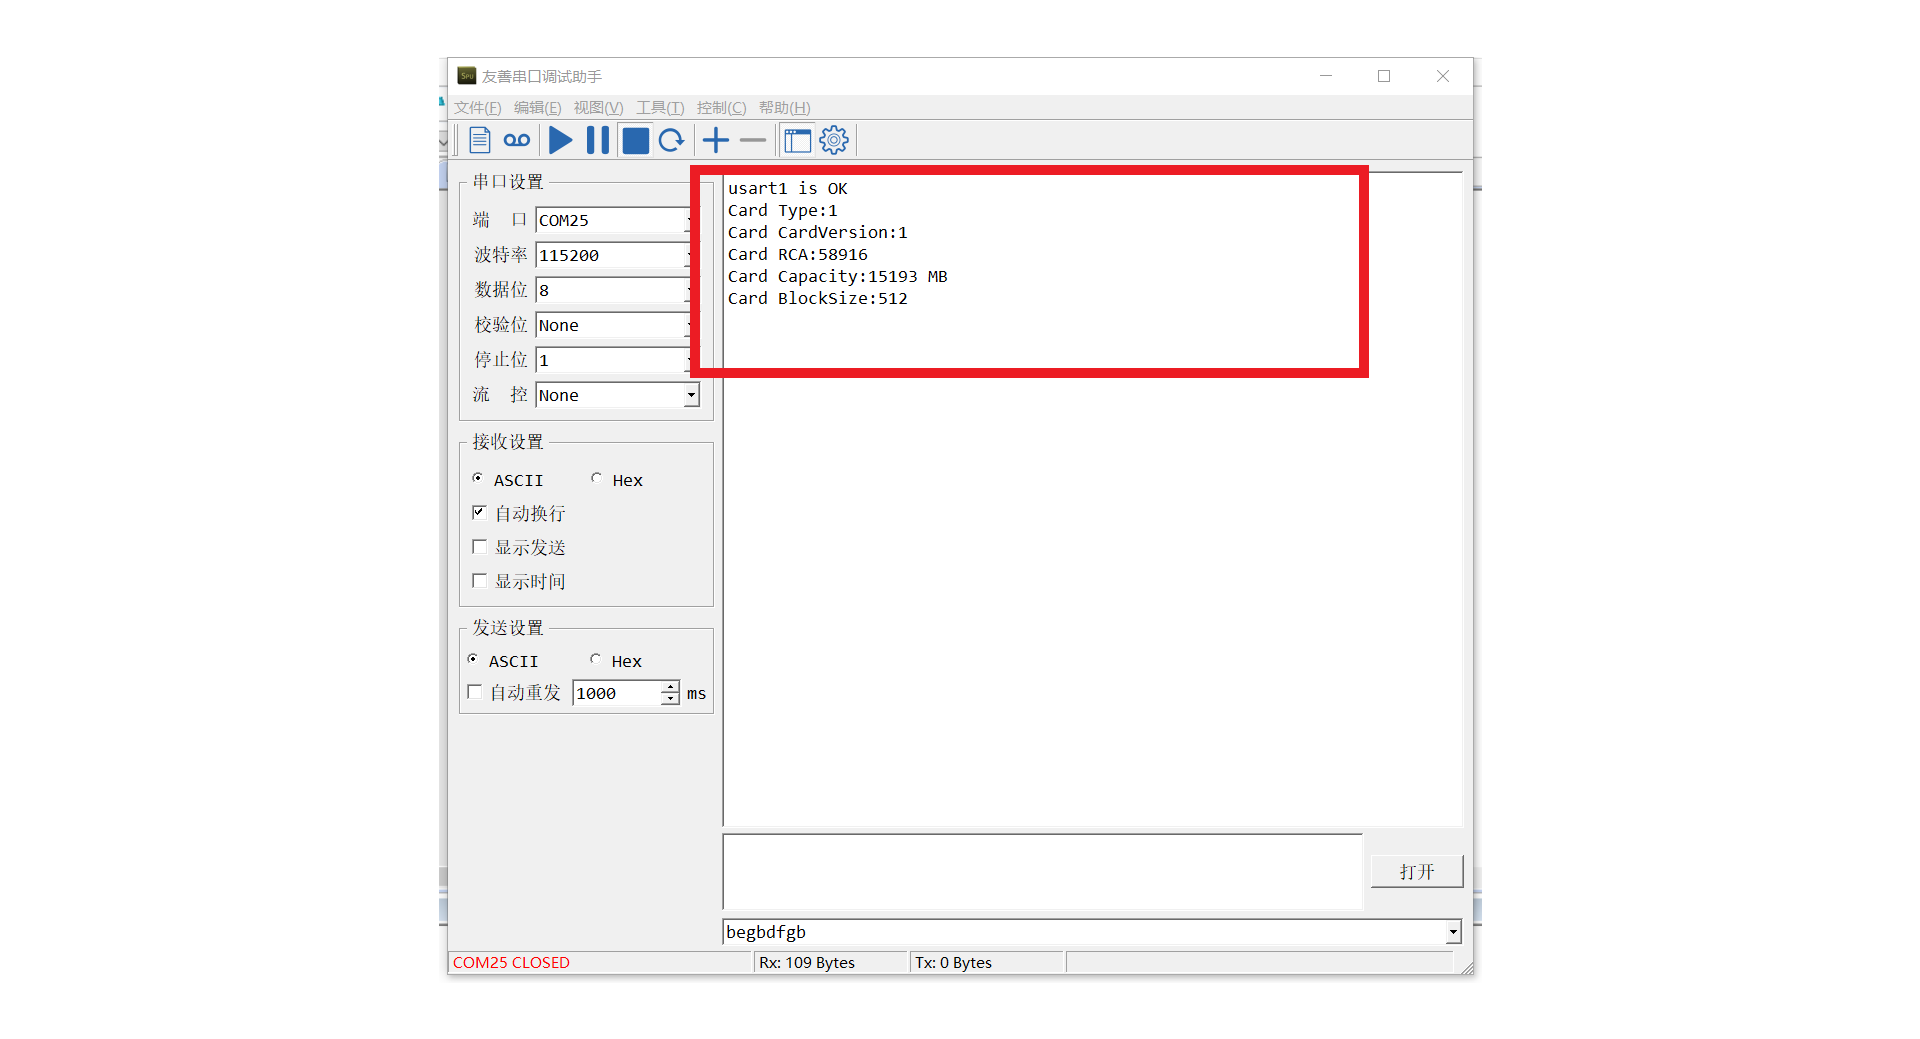Open settings via the gear icon
Screen dimensions: 1920x1039
tap(834, 141)
